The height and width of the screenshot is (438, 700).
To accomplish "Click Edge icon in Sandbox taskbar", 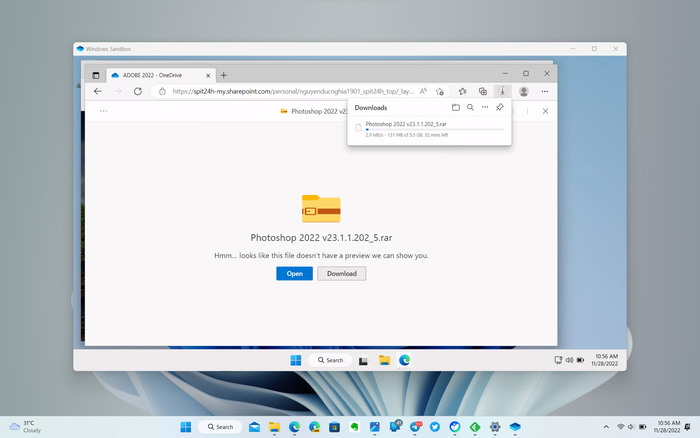I will click(404, 360).
